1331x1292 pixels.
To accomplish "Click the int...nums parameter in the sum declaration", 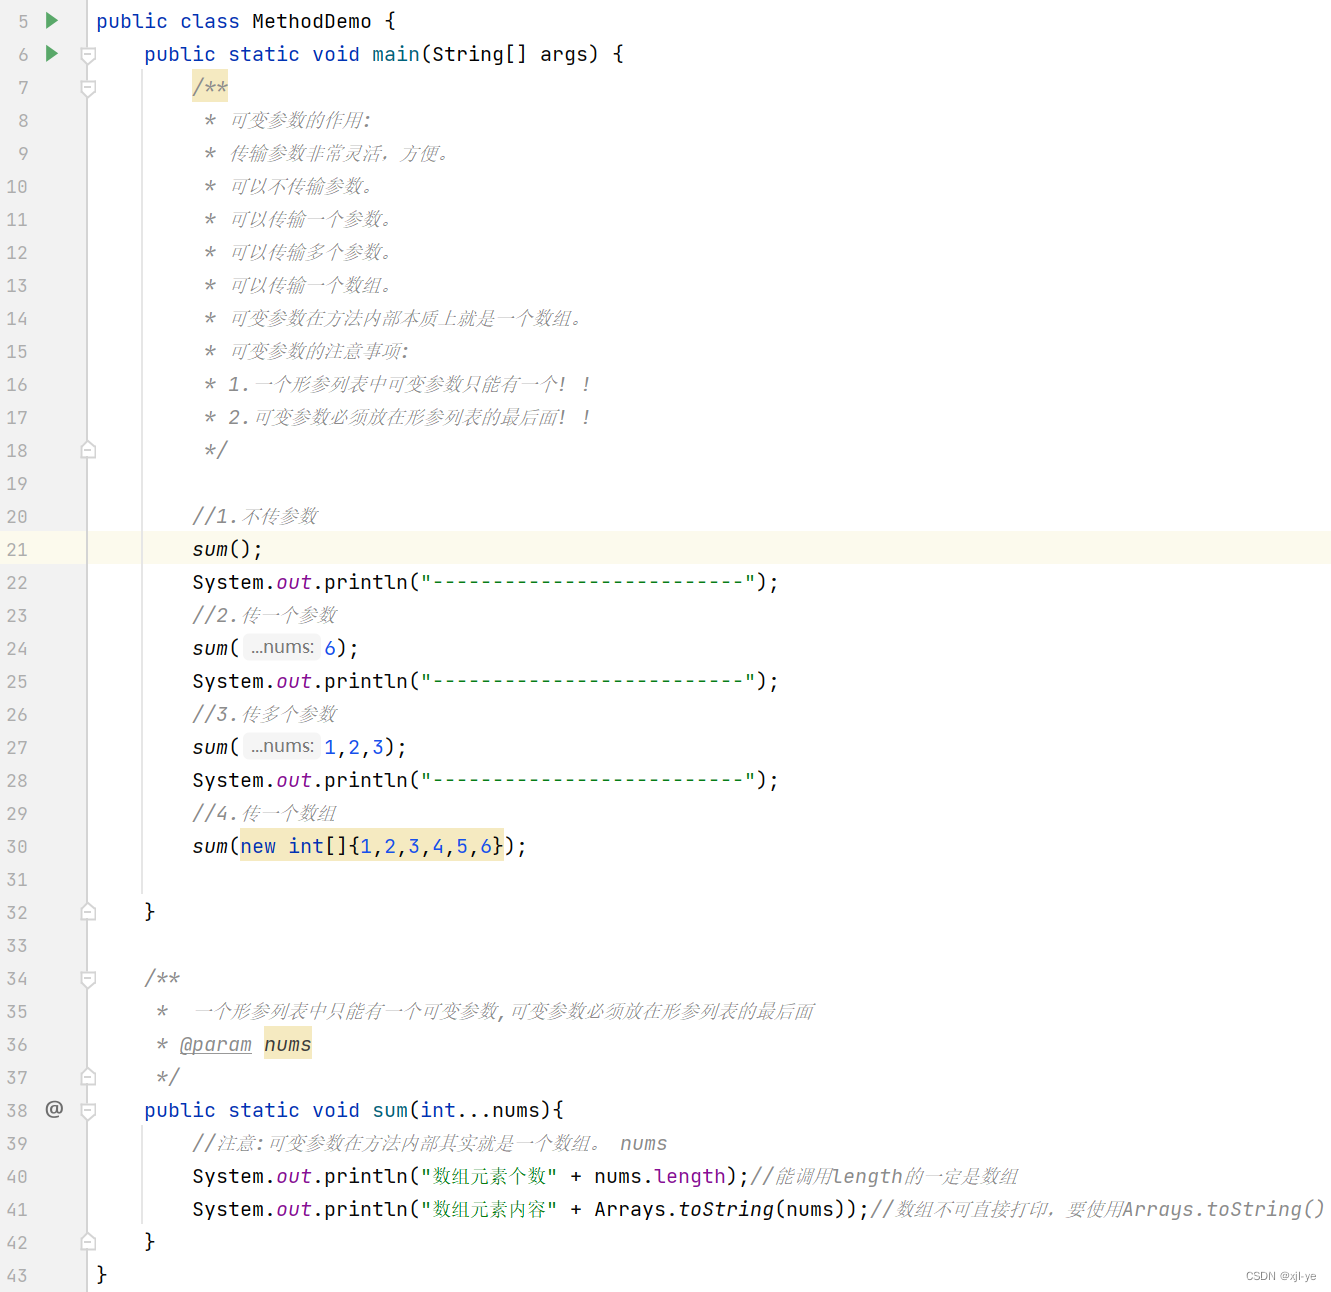I will [480, 1110].
